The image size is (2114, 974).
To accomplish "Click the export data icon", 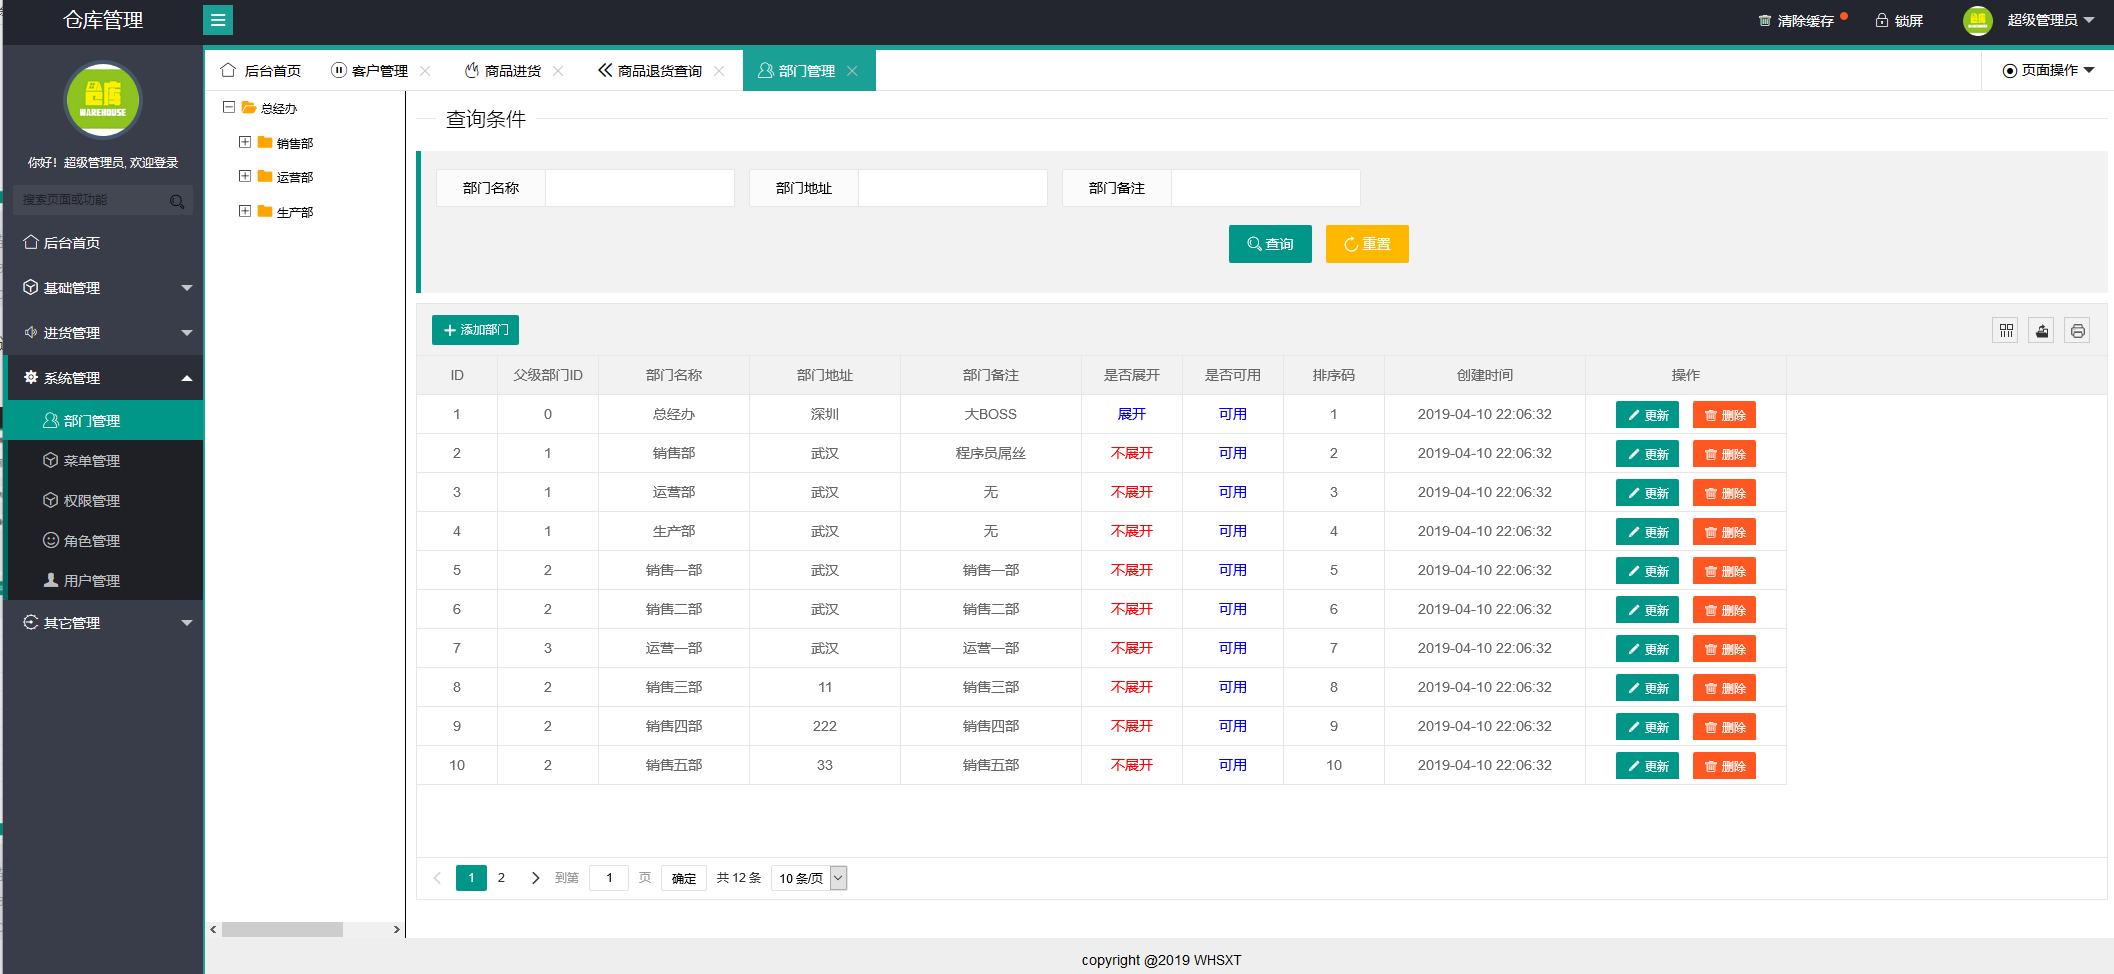I will 2041,330.
